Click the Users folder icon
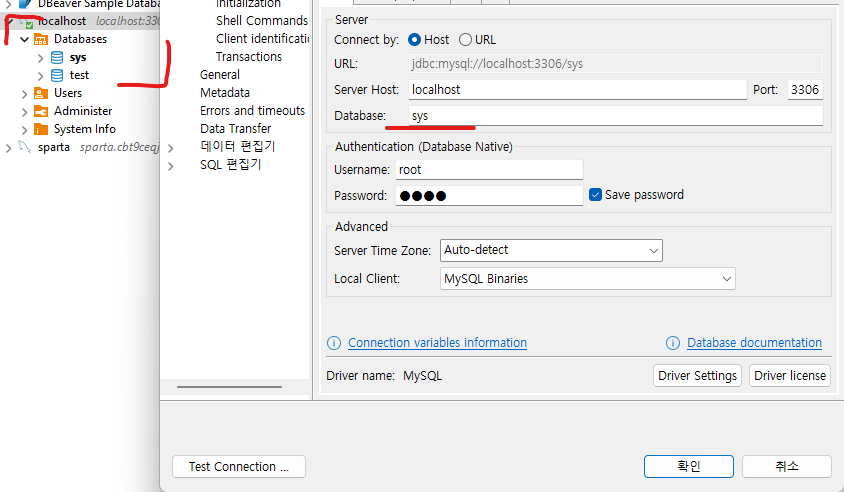 point(41,93)
